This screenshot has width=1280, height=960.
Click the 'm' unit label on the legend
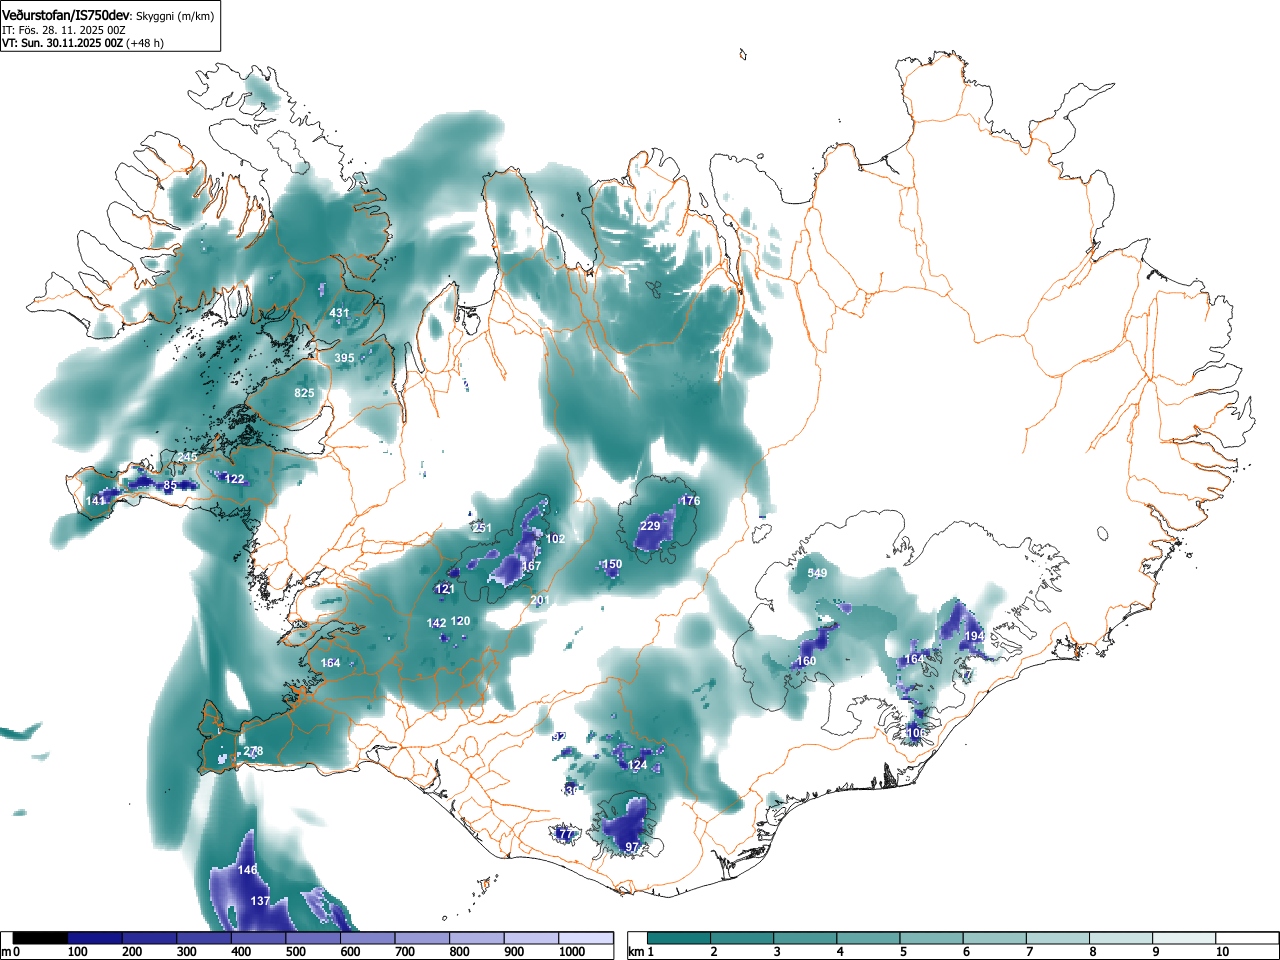[x=7, y=952]
